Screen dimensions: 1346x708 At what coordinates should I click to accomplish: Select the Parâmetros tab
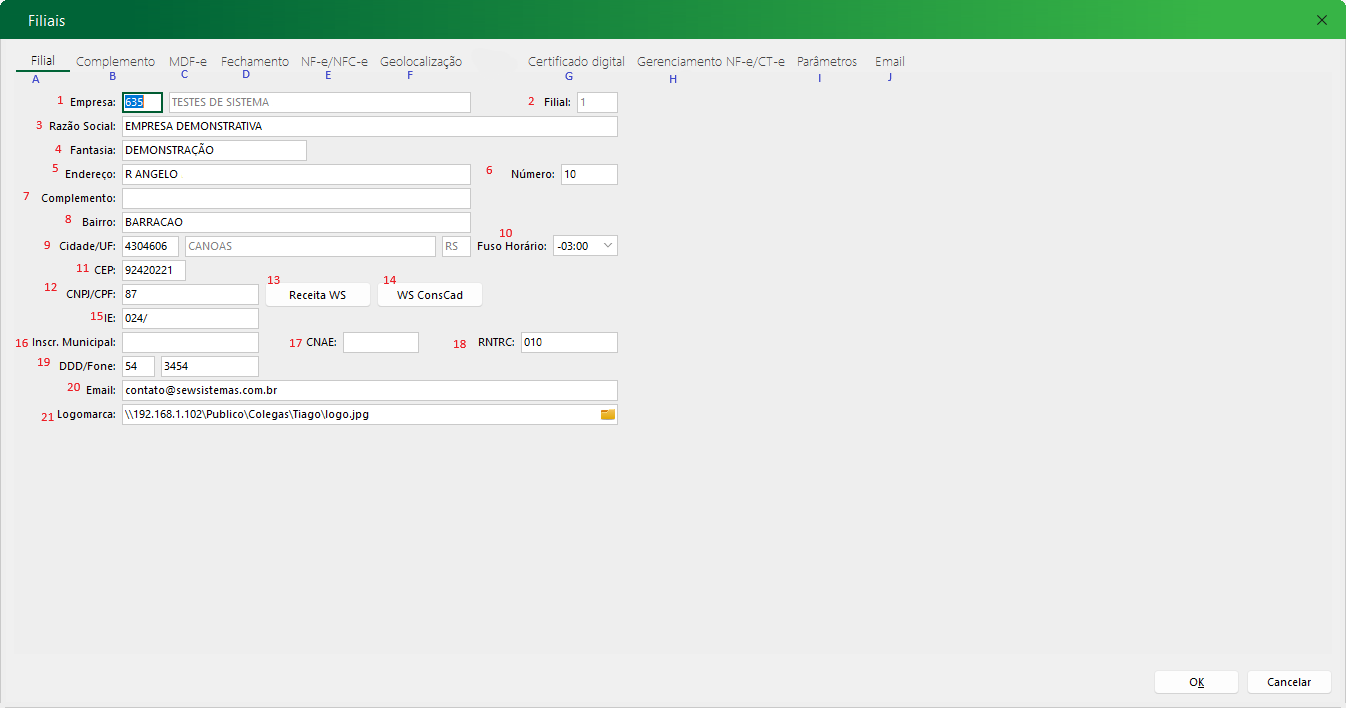coord(827,62)
